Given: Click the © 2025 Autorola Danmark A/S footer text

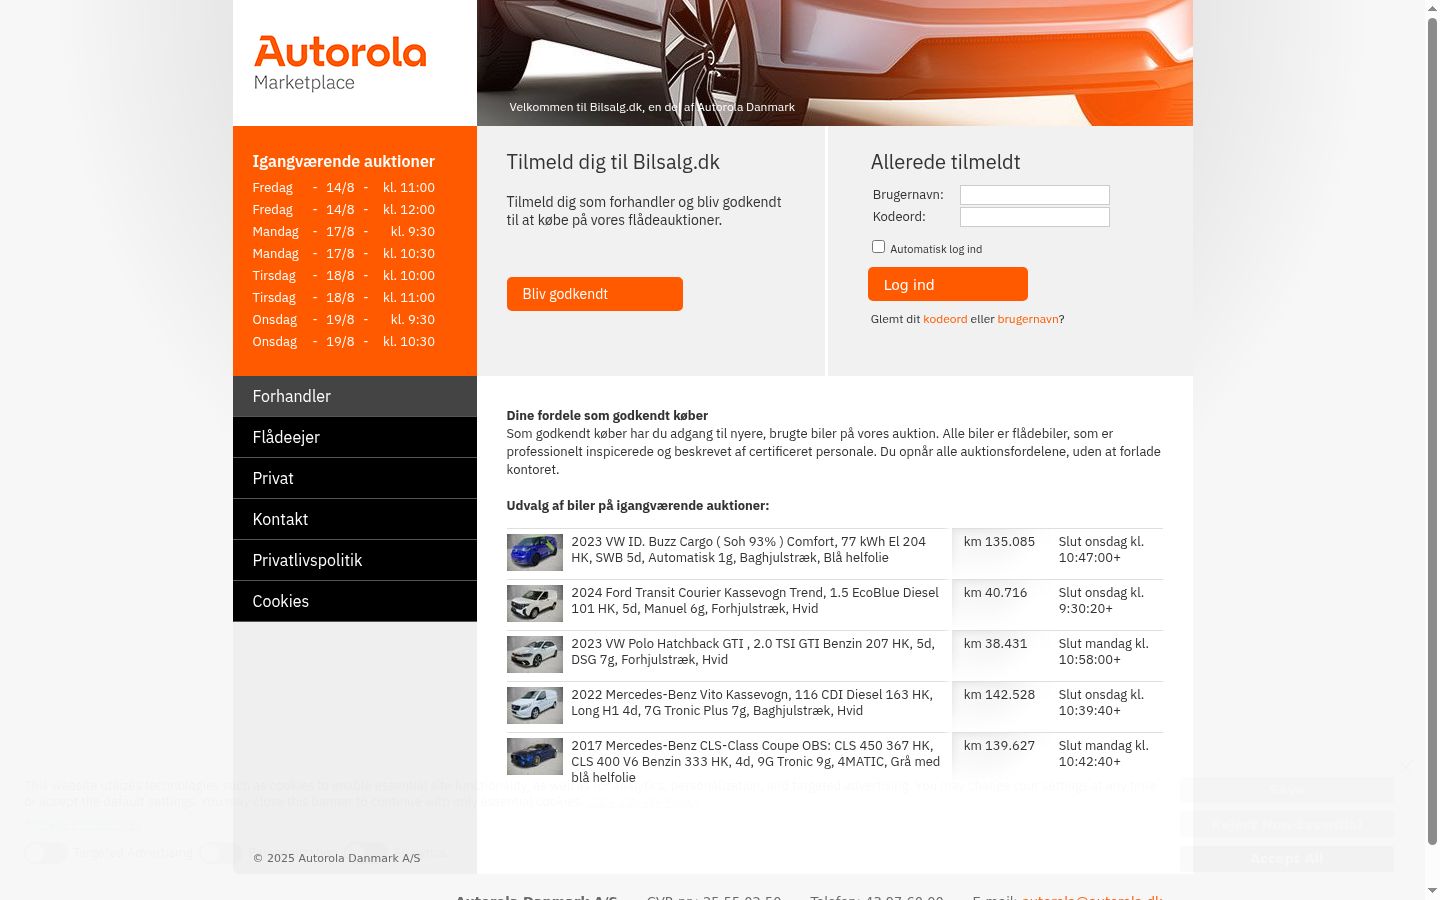Looking at the screenshot, I should (x=336, y=858).
